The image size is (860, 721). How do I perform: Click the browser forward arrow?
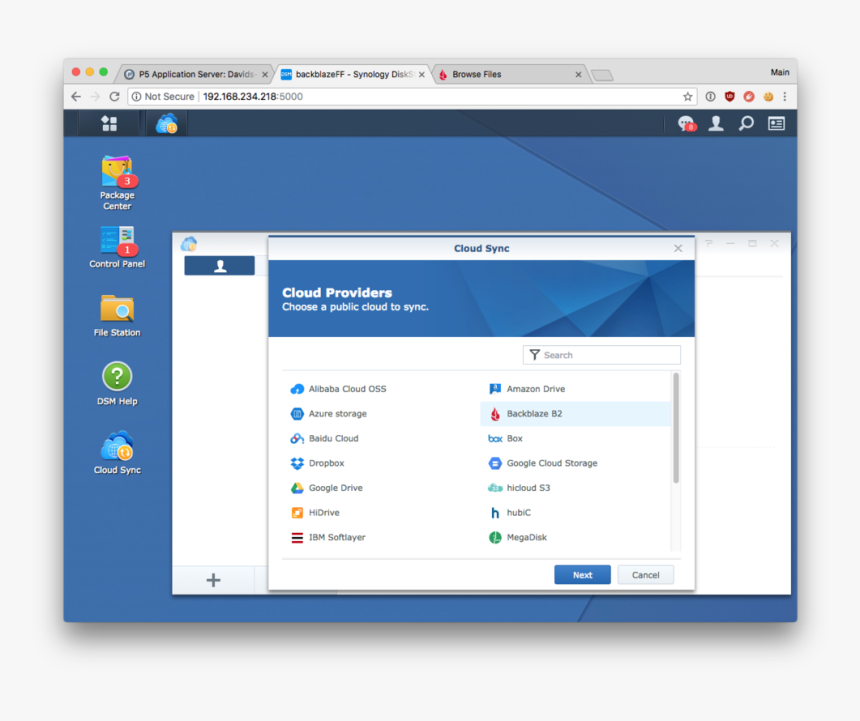(95, 96)
